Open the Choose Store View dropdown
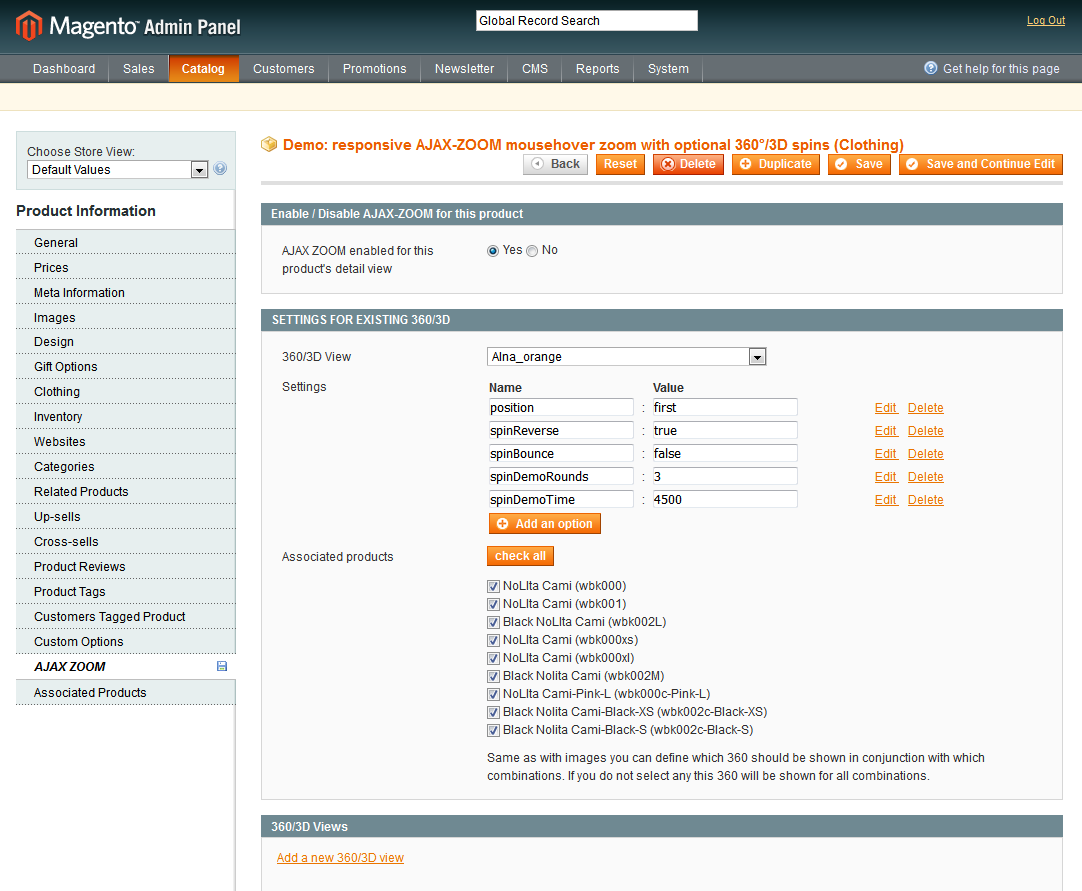 pyautogui.click(x=118, y=170)
